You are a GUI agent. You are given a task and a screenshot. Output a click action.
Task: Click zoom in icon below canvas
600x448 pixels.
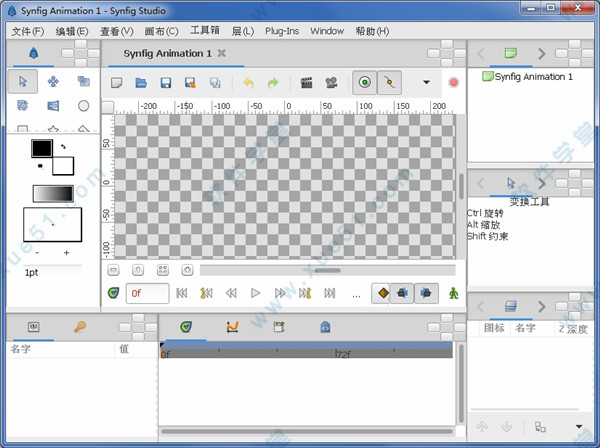pyautogui.click(x=138, y=270)
